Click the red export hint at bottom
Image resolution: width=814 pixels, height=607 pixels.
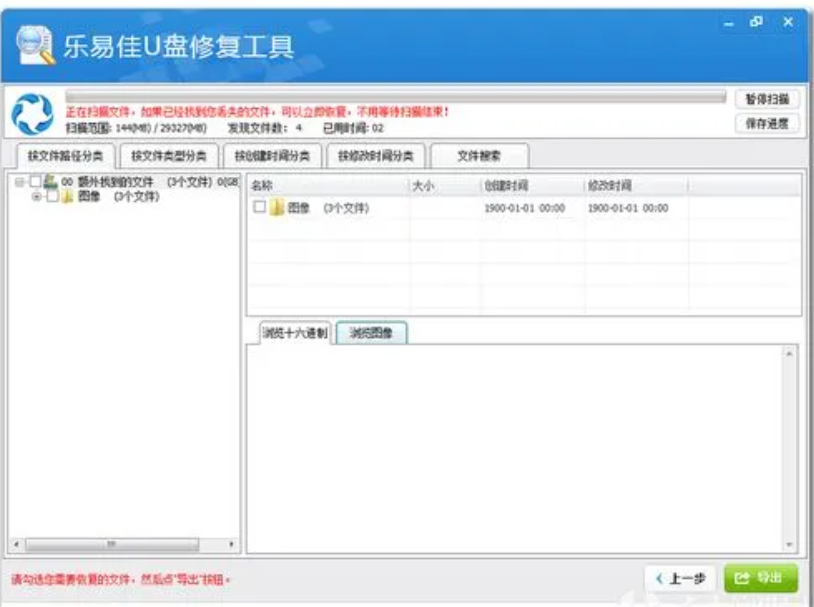pos(120,579)
